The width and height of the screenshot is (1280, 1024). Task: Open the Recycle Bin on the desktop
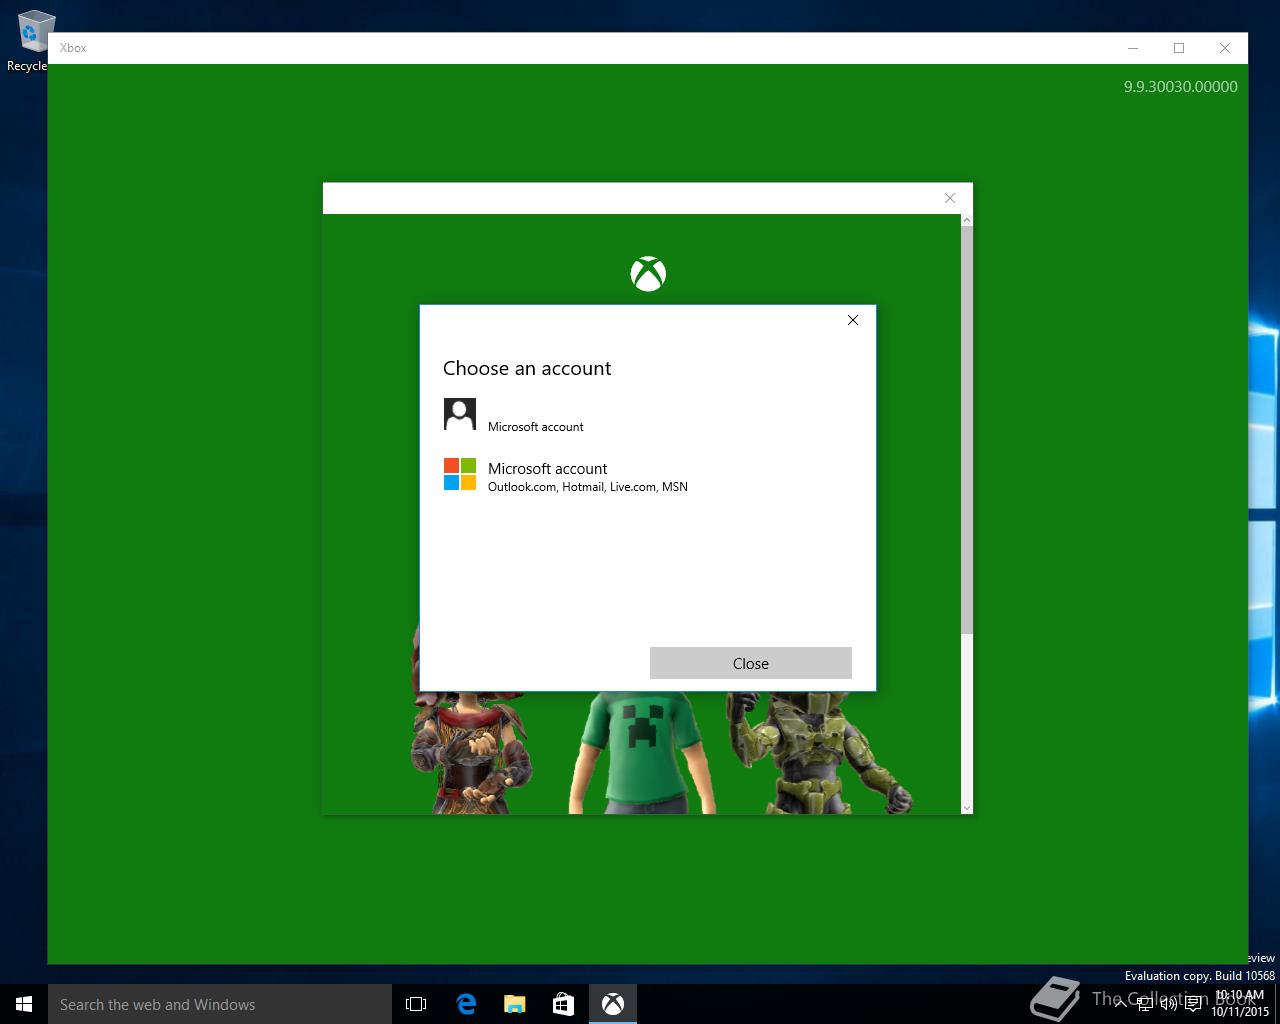click(30, 42)
